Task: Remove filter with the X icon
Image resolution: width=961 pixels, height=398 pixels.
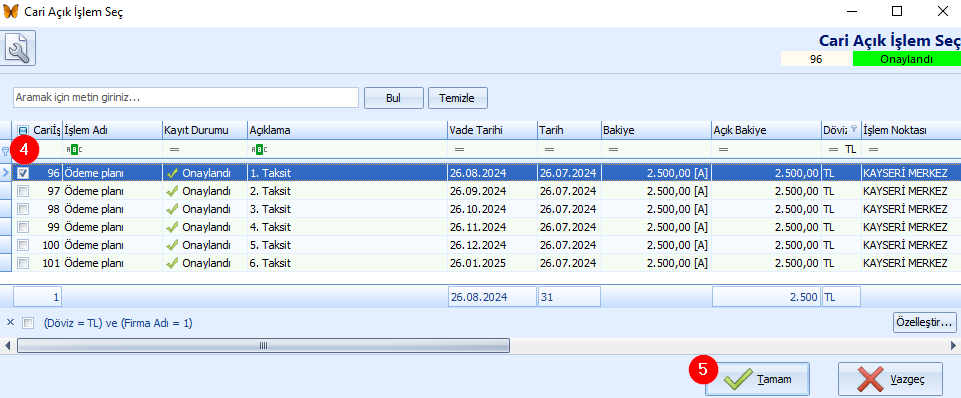Action: [10, 322]
